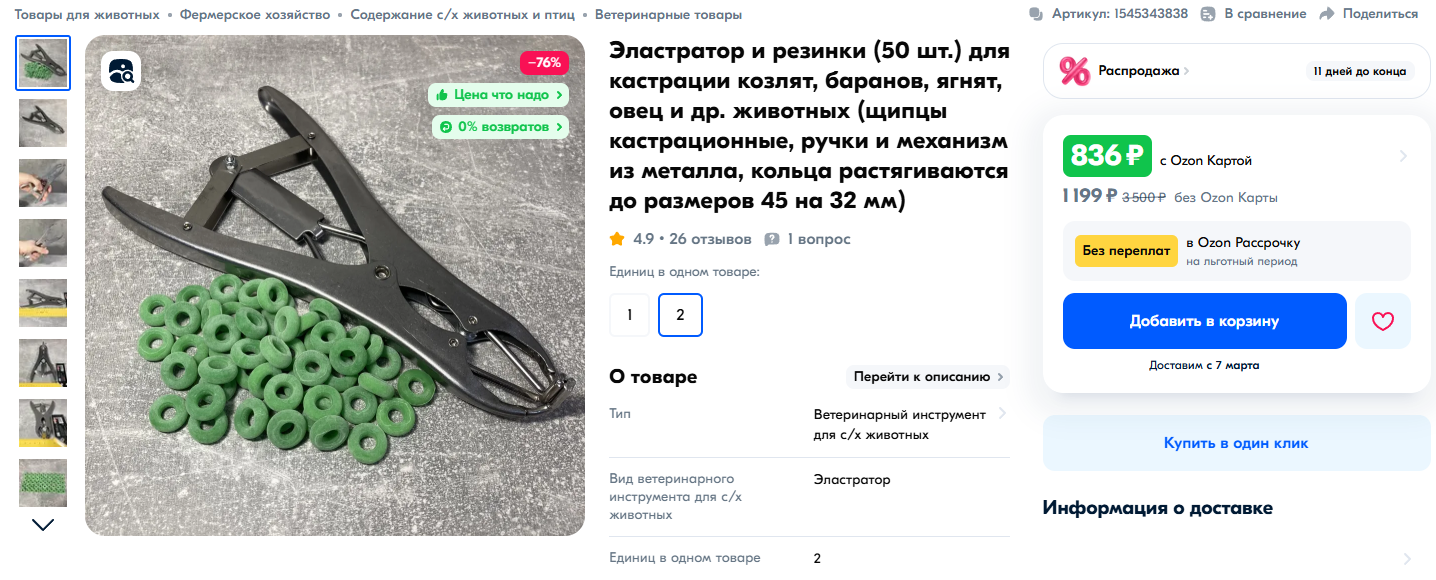Click the heart favorite icon
Screen dimensions: 1436x580
[x=1382, y=321]
